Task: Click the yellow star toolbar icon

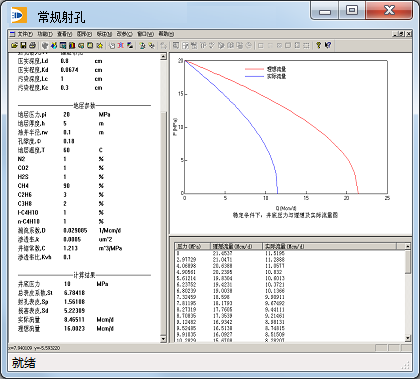Action: point(99,45)
